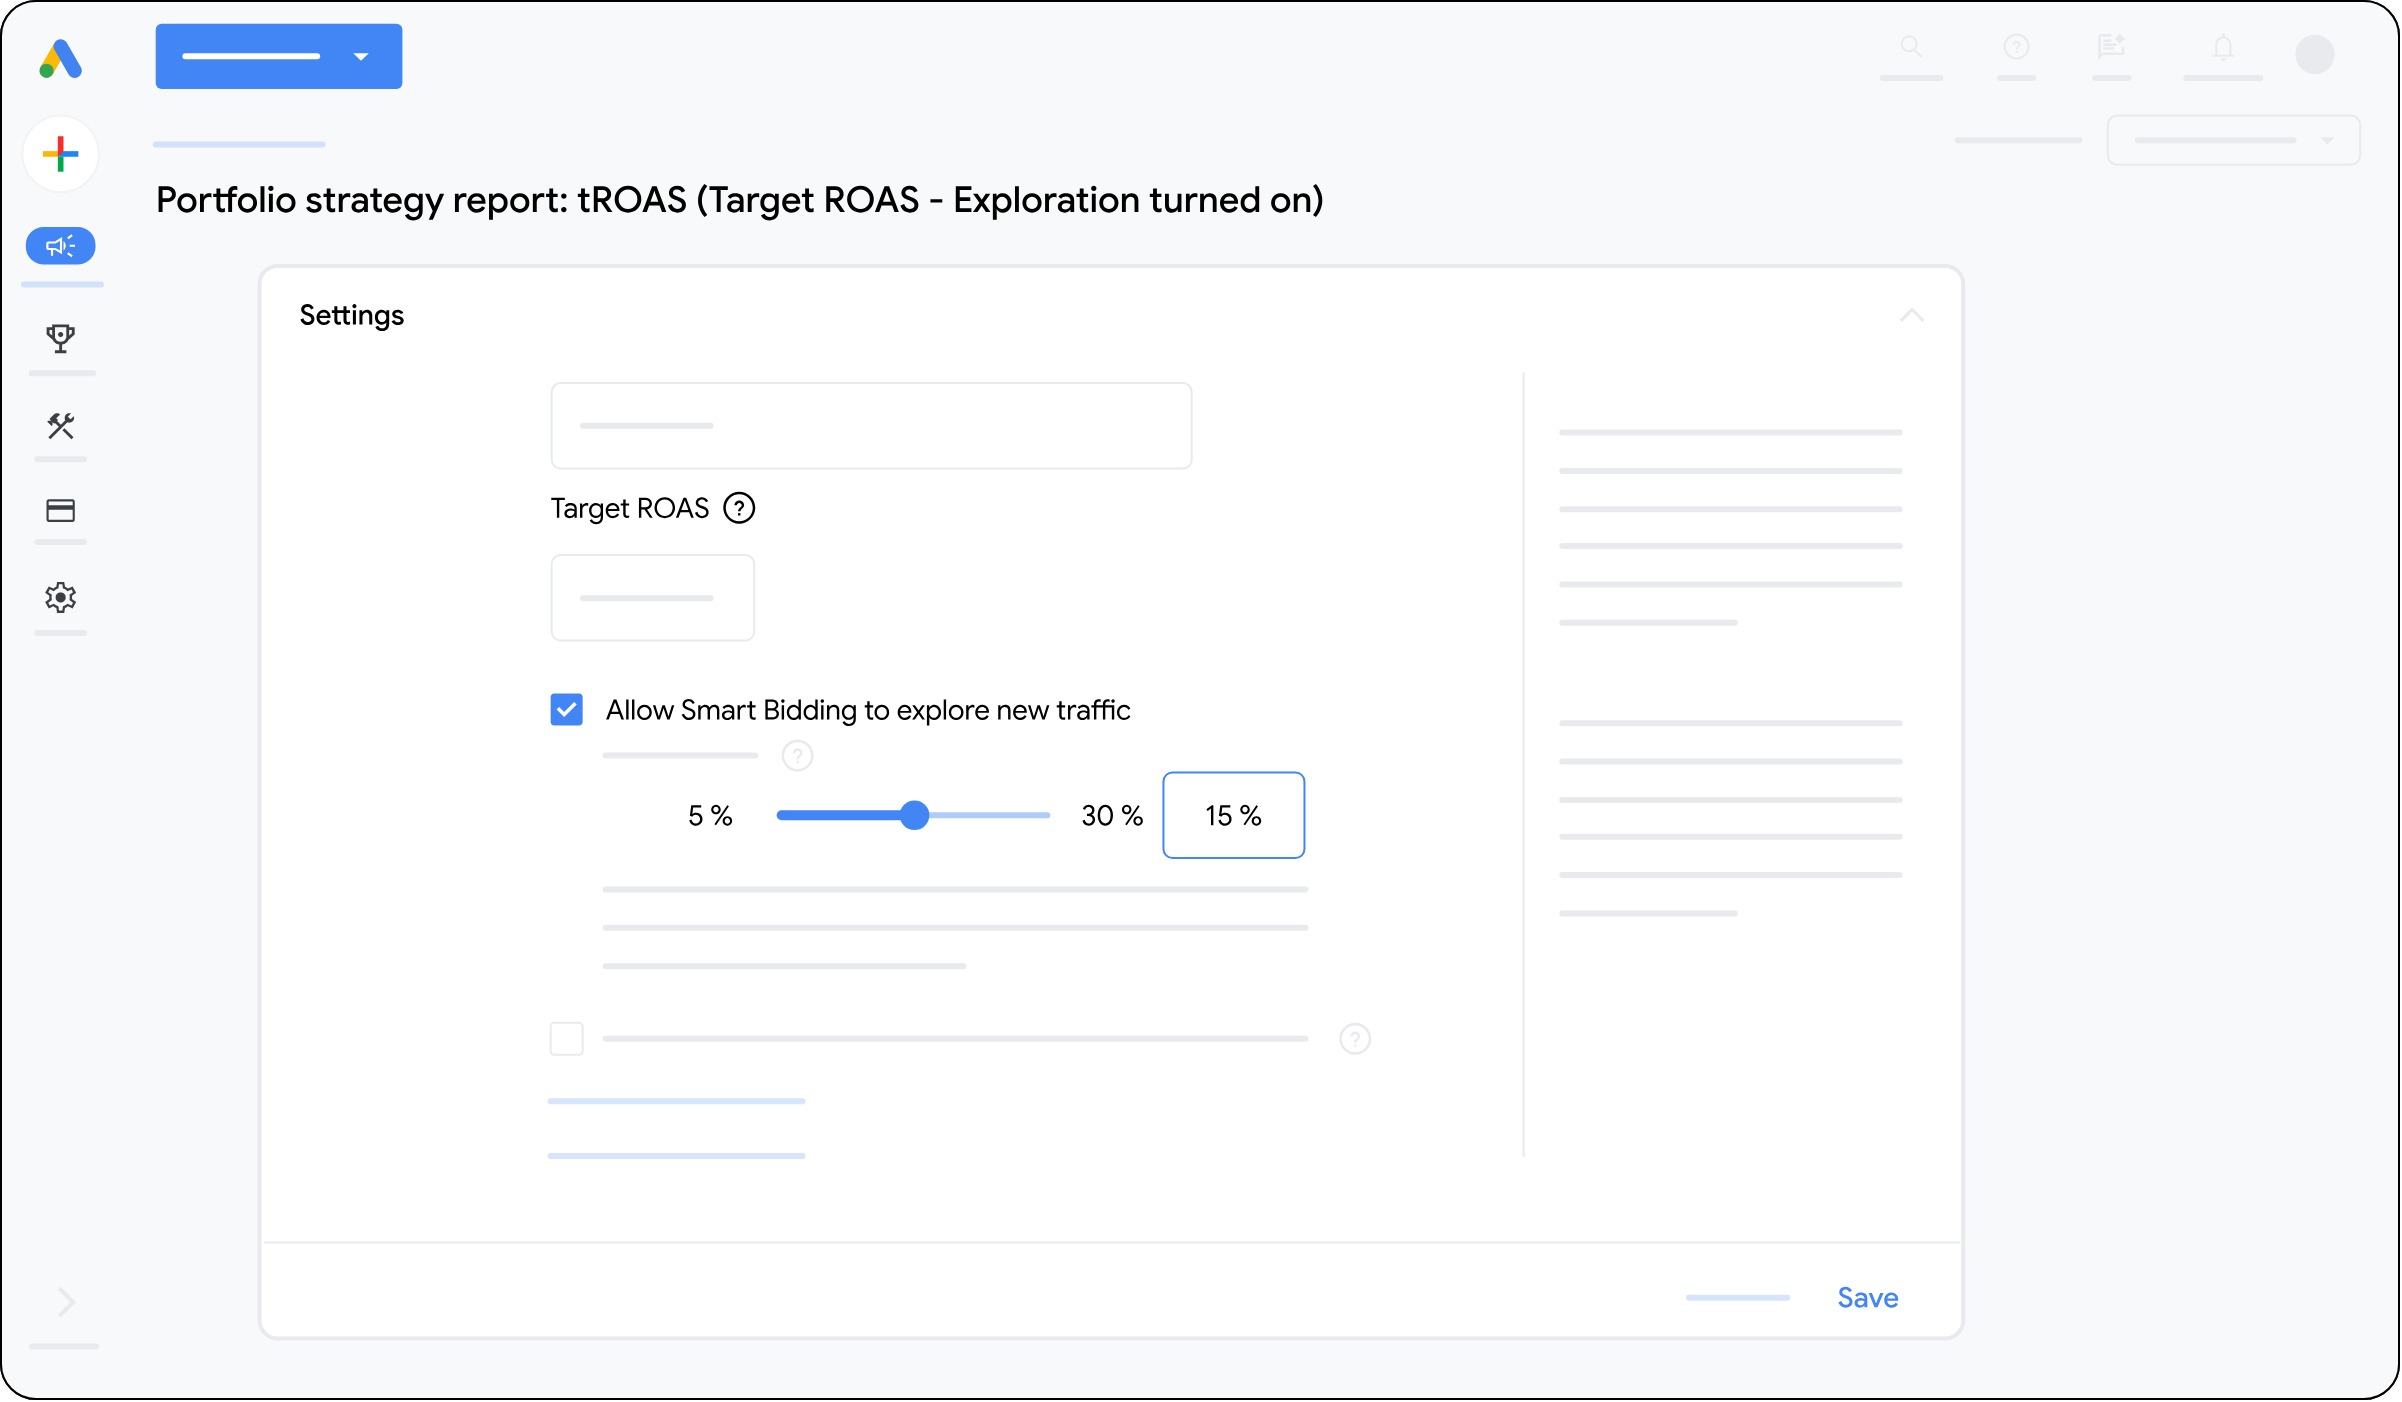2402x1402 pixels.
Task: Click the Save button
Action: pyautogui.click(x=1868, y=1298)
